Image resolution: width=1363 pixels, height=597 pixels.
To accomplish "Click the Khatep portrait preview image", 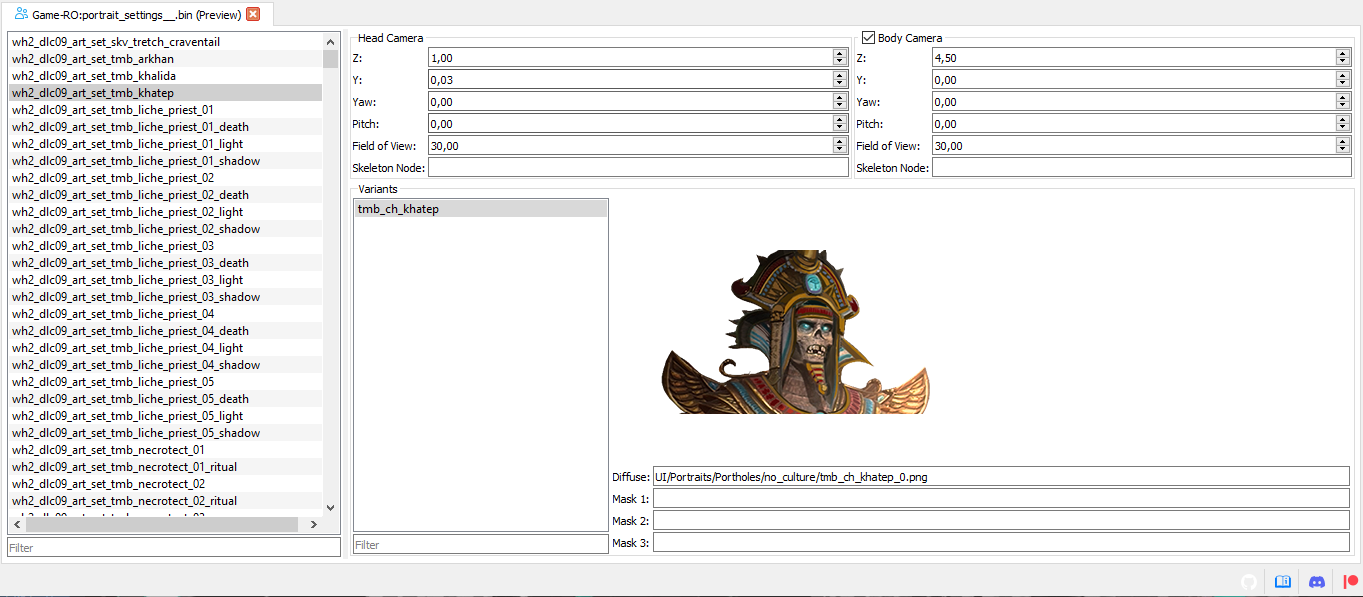I will click(x=795, y=332).
